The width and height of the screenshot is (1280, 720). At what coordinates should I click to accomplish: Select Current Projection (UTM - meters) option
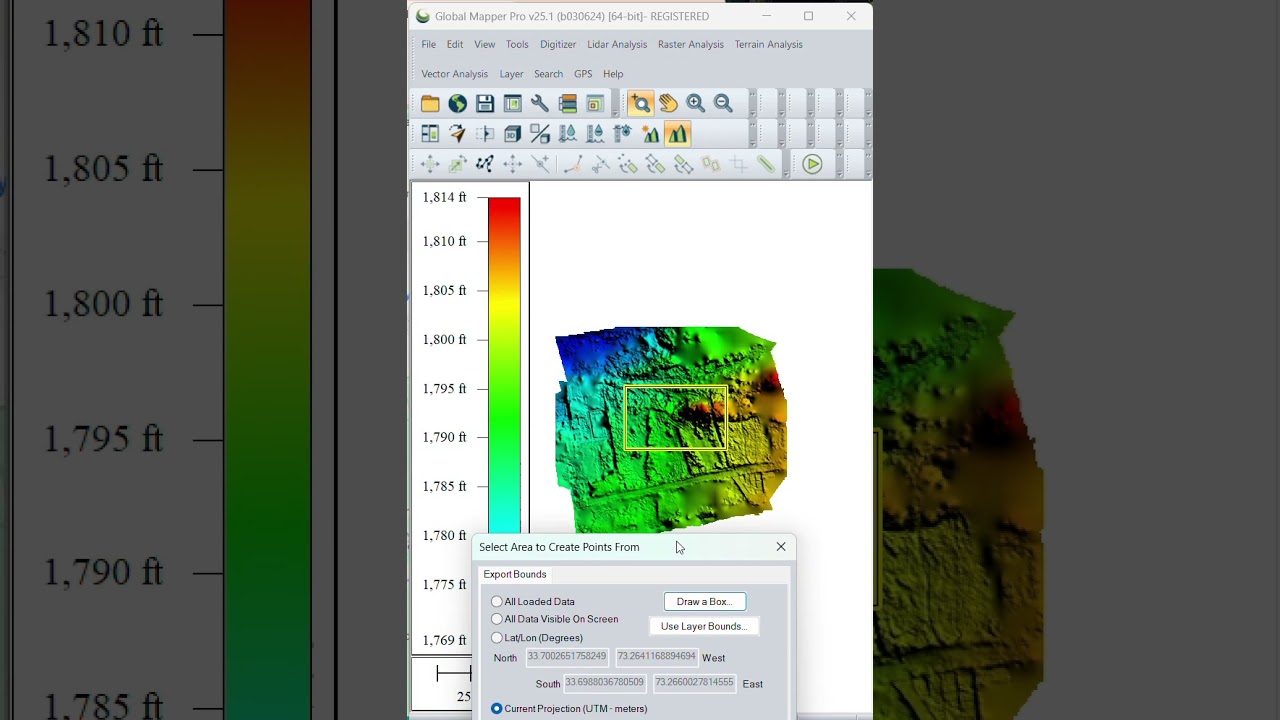click(497, 709)
